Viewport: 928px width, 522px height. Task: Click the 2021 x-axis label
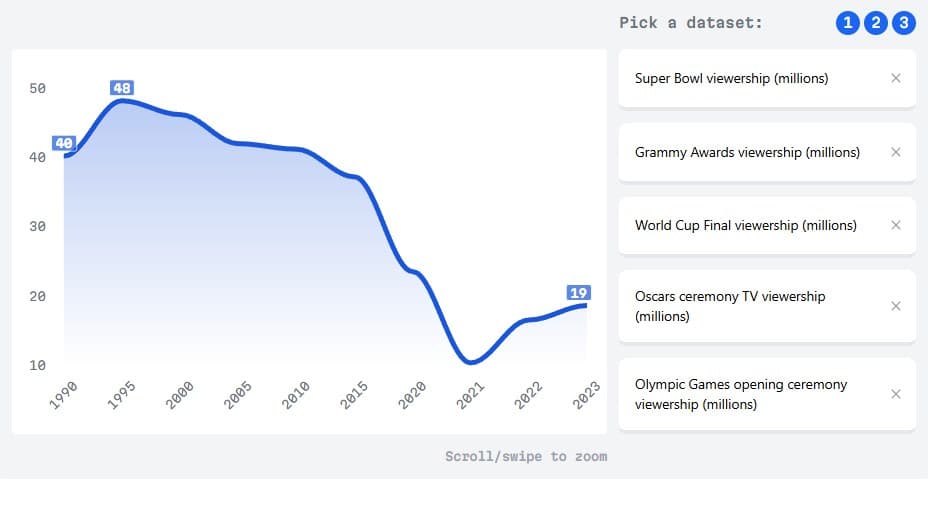(x=471, y=396)
